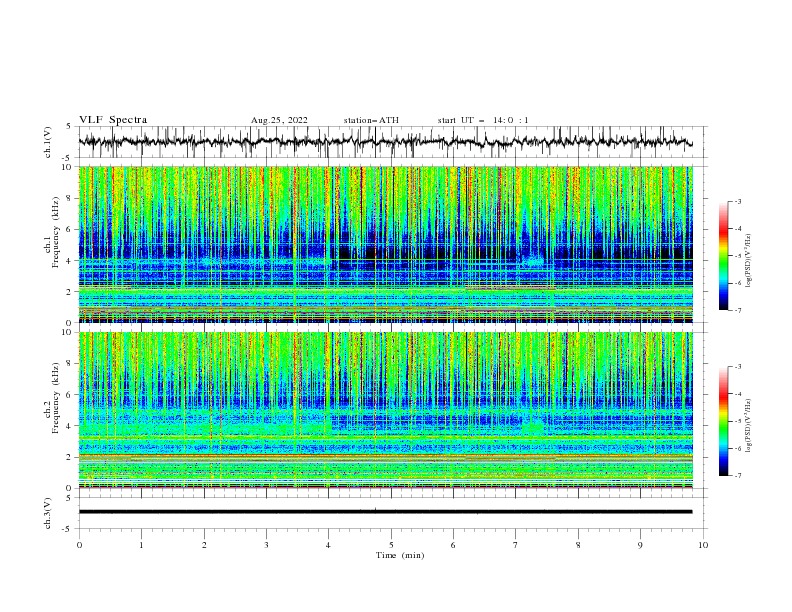The width and height of the screenshot is (792, 612).
Task: Click the ch.2 'Frequency (kHz)' axis label
Action: (56, 398)
